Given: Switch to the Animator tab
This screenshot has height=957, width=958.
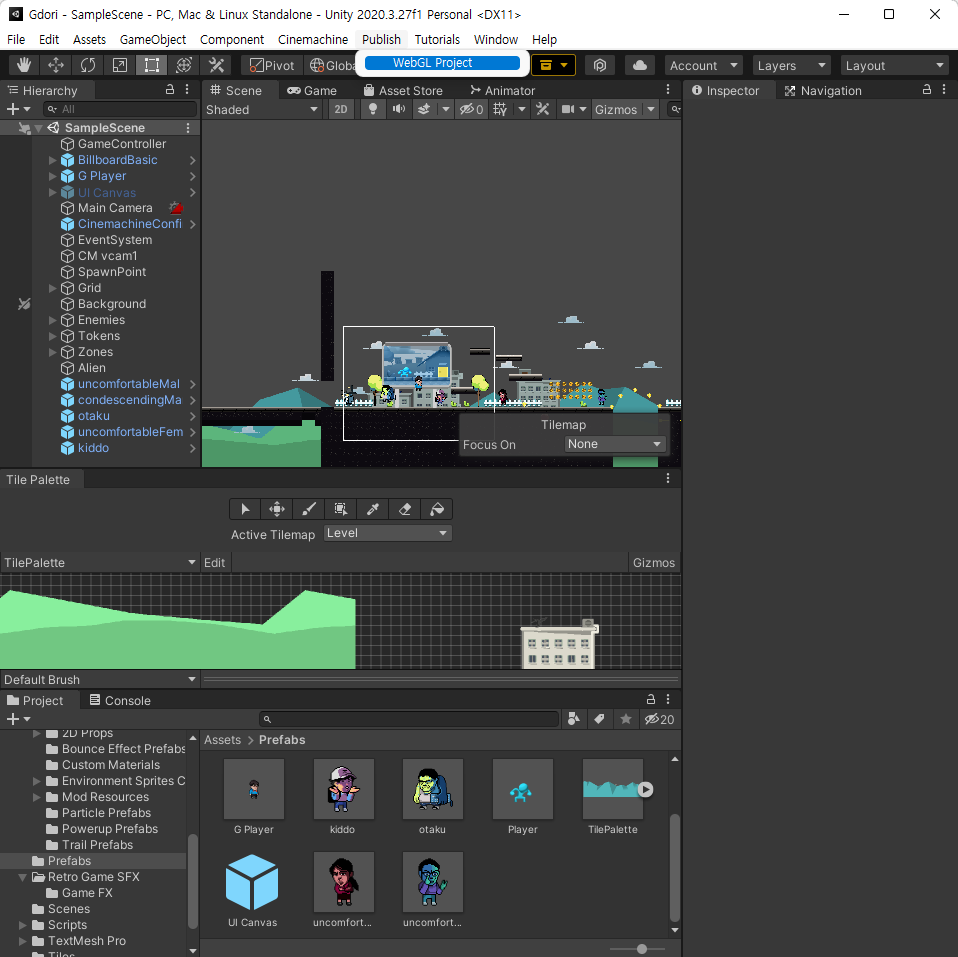Looking at the screenshot, I should coord(502,90).
